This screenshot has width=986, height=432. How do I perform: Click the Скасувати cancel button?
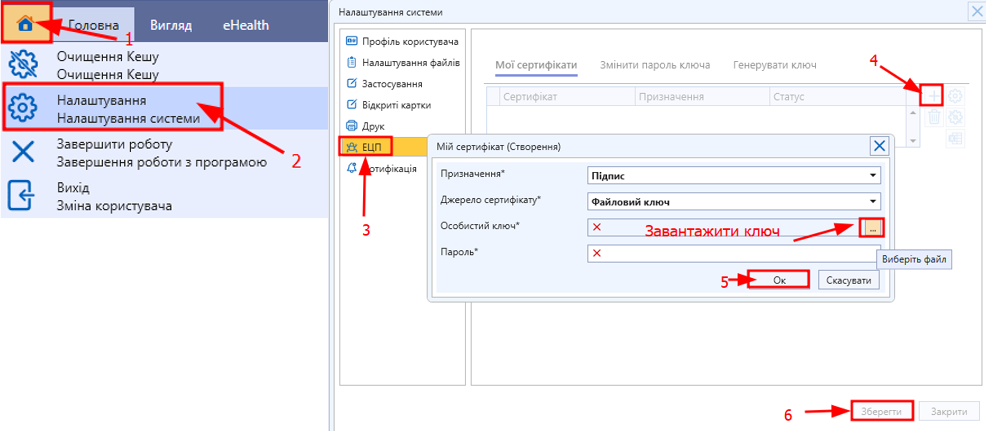pyautogui.click(x=848, y=280)
